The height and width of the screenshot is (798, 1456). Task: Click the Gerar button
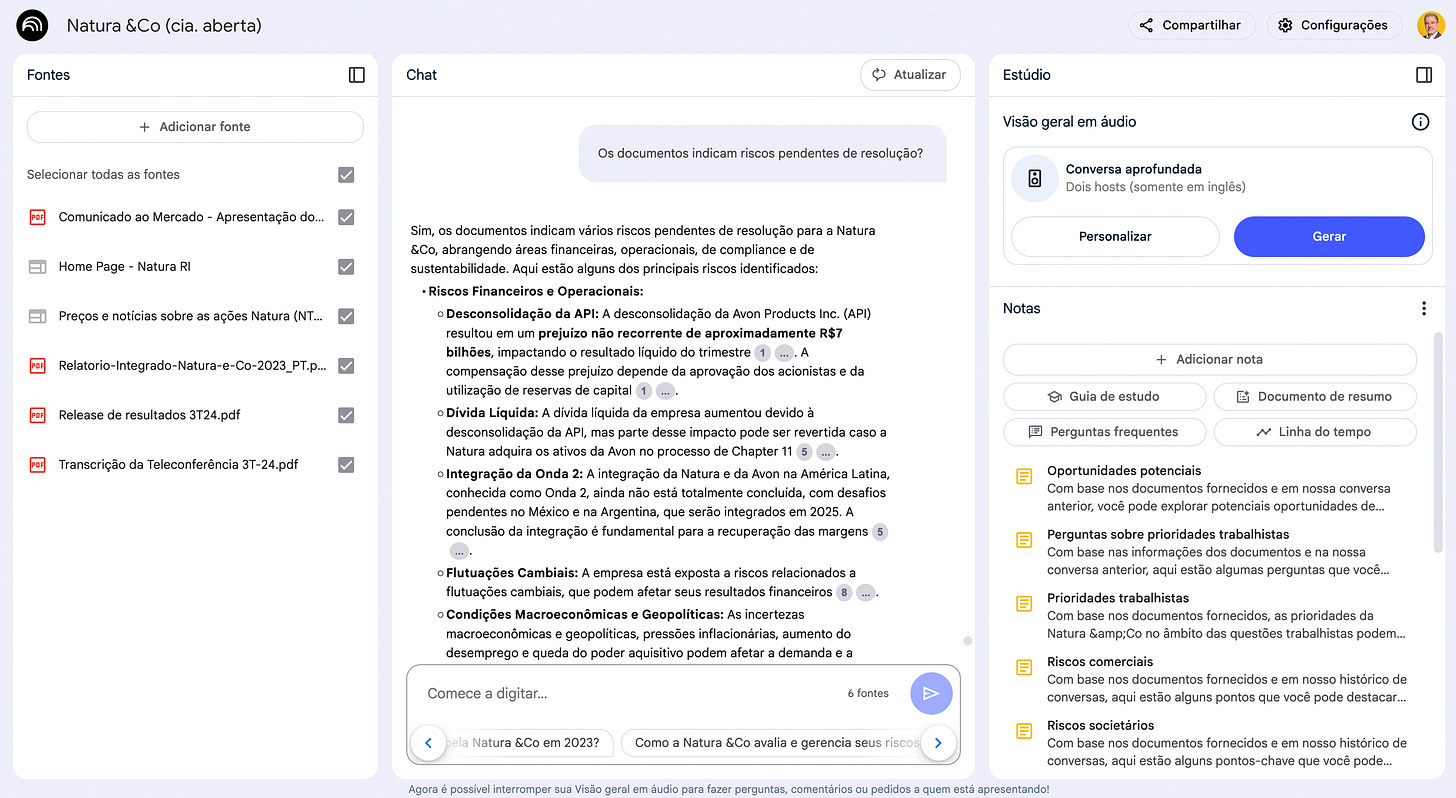[x=1329, y=237]
